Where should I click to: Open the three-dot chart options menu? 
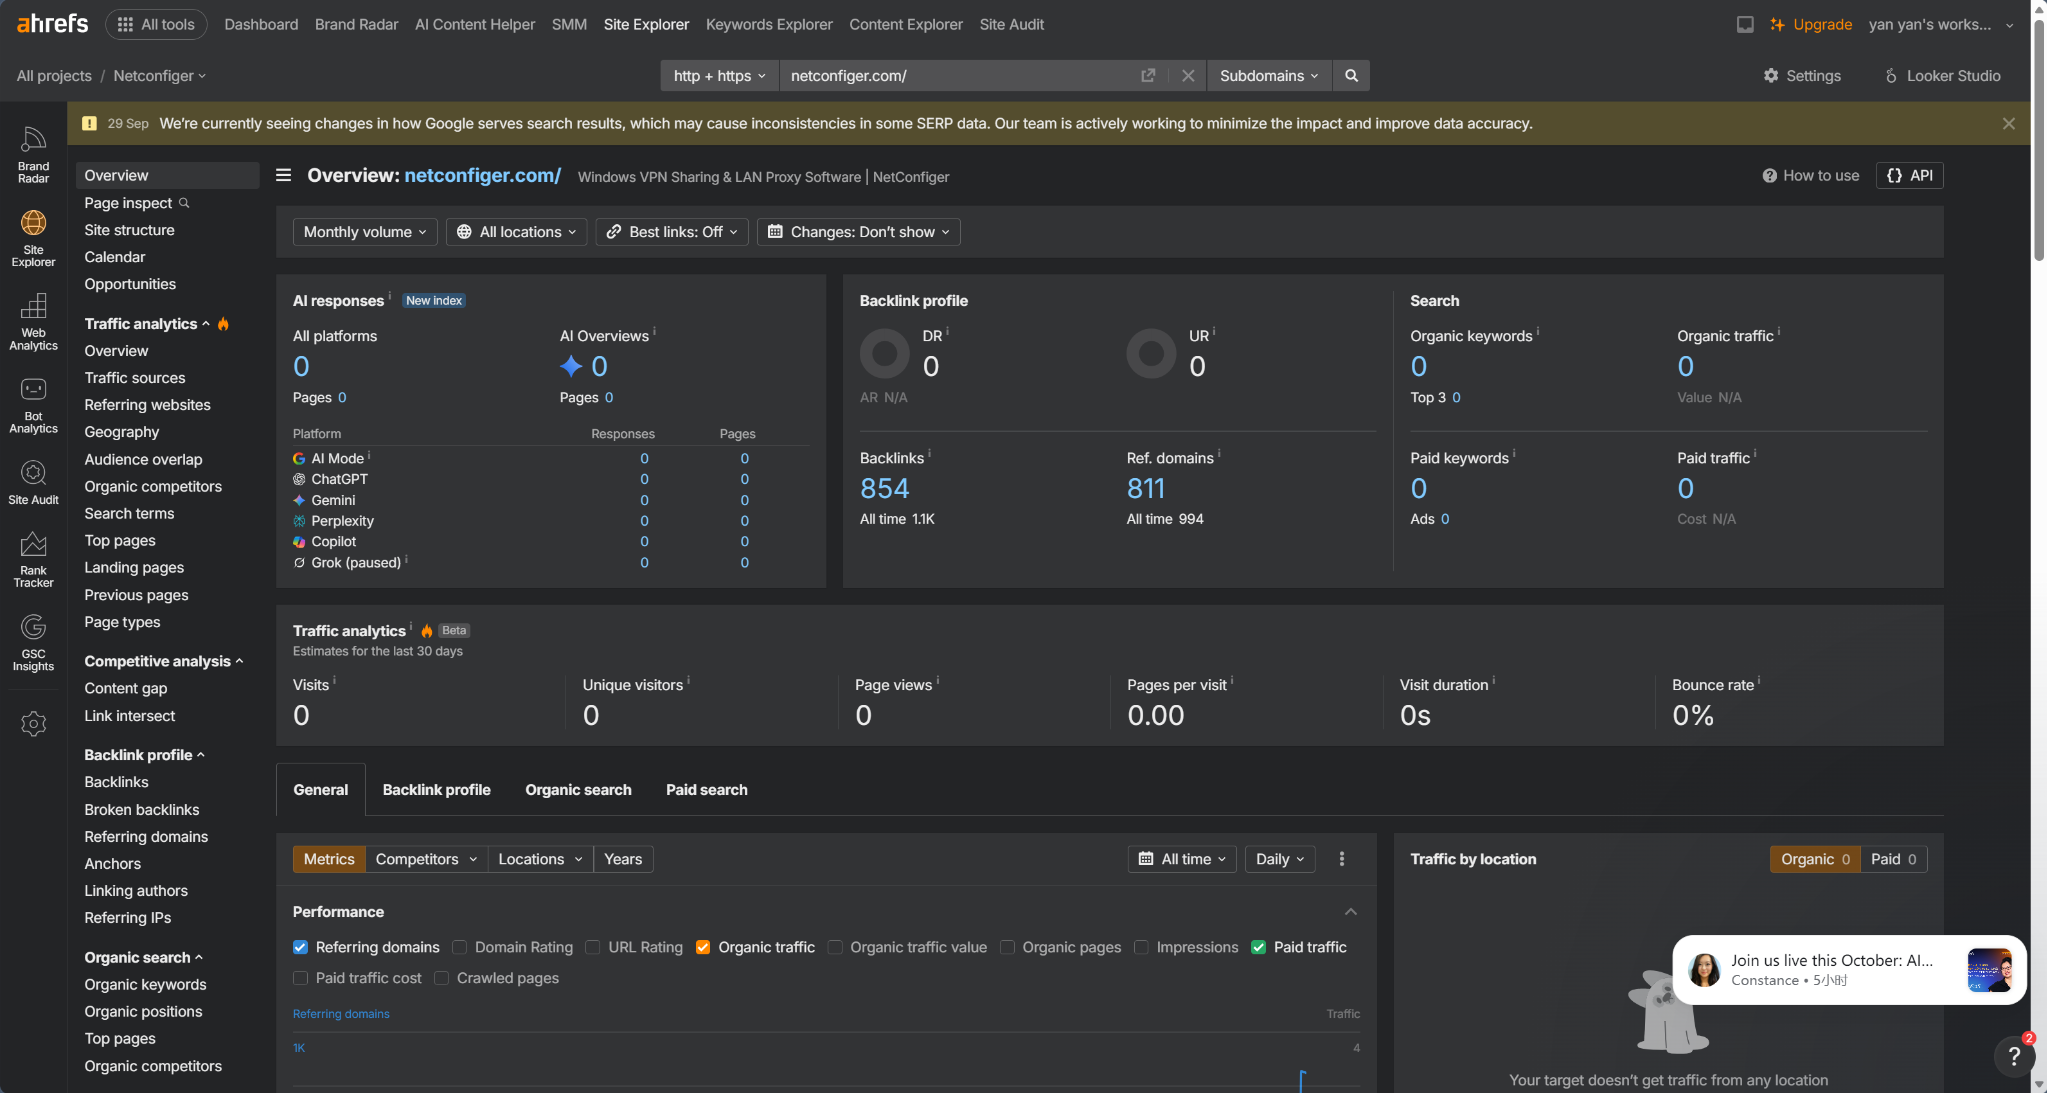pyautogui.click(x=1342, y=858)
